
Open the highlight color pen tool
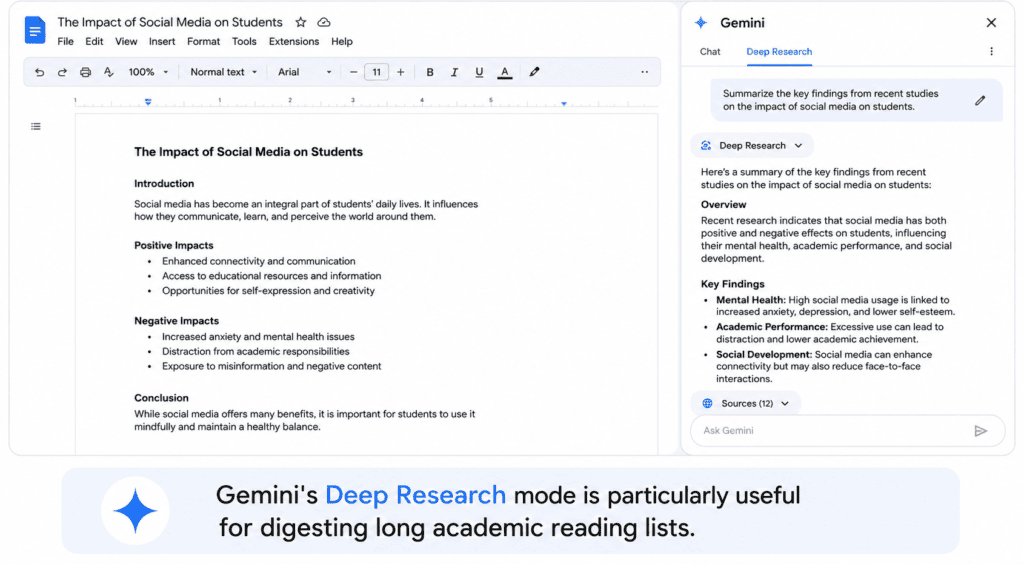tap(534, 72)
